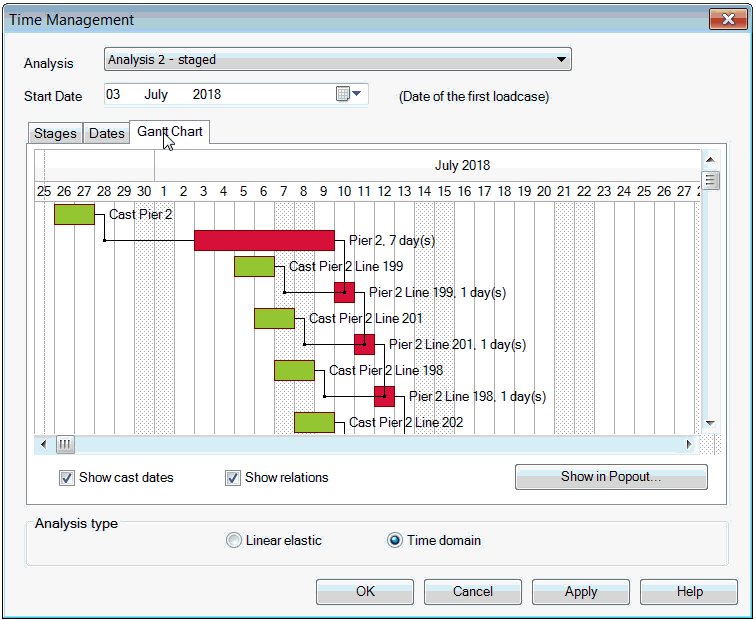Select the red Pier 2 Line 198 block
The width and height of the screenshot is (756, 620).
(x=384, y=396)
